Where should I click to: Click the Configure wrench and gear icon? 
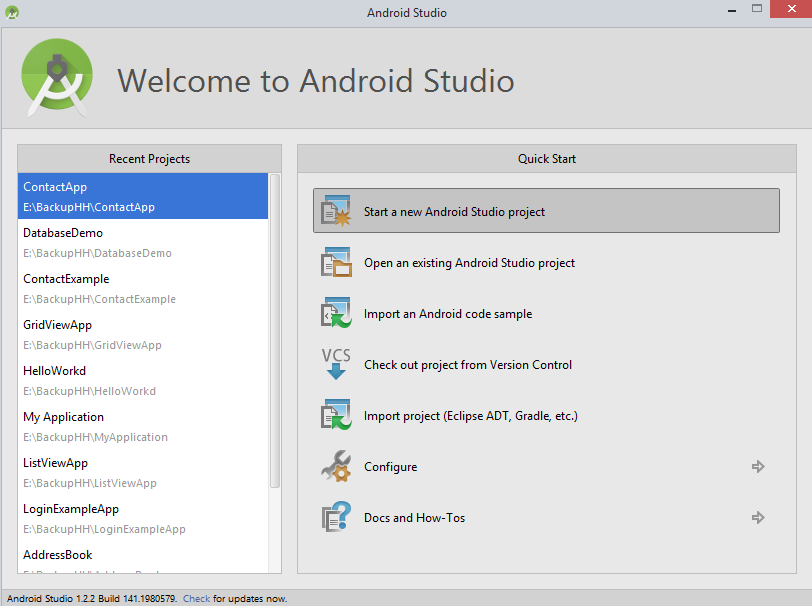pyautogui.click(x=336, y=466)
